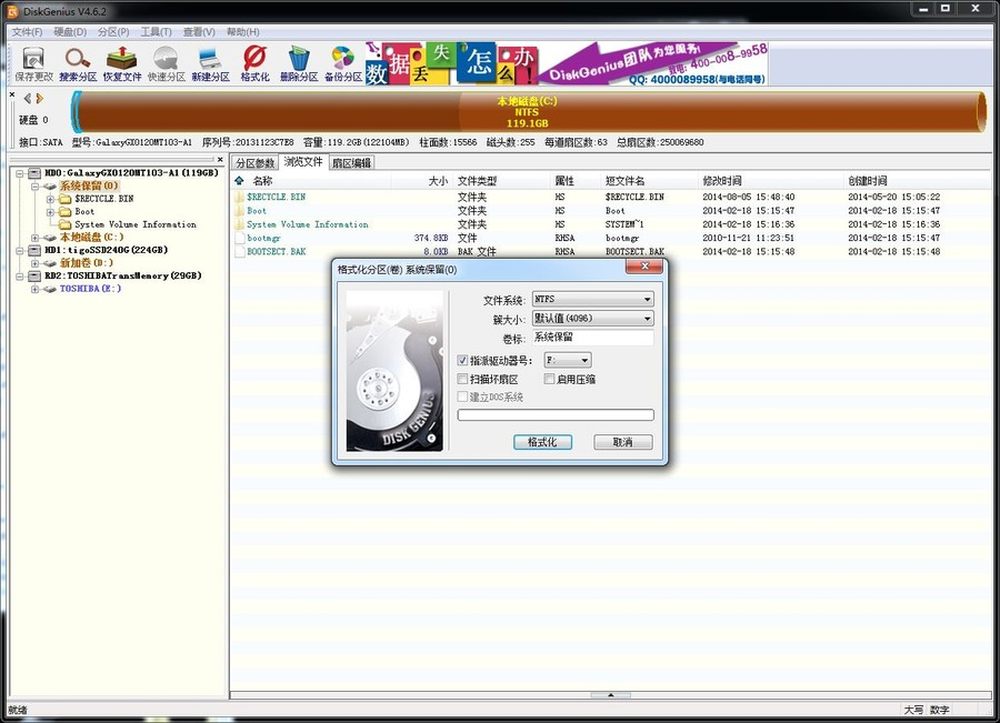1000x723 pixels.
Task: Expand the Boot tree folder
Action: [x=50, y=212]
